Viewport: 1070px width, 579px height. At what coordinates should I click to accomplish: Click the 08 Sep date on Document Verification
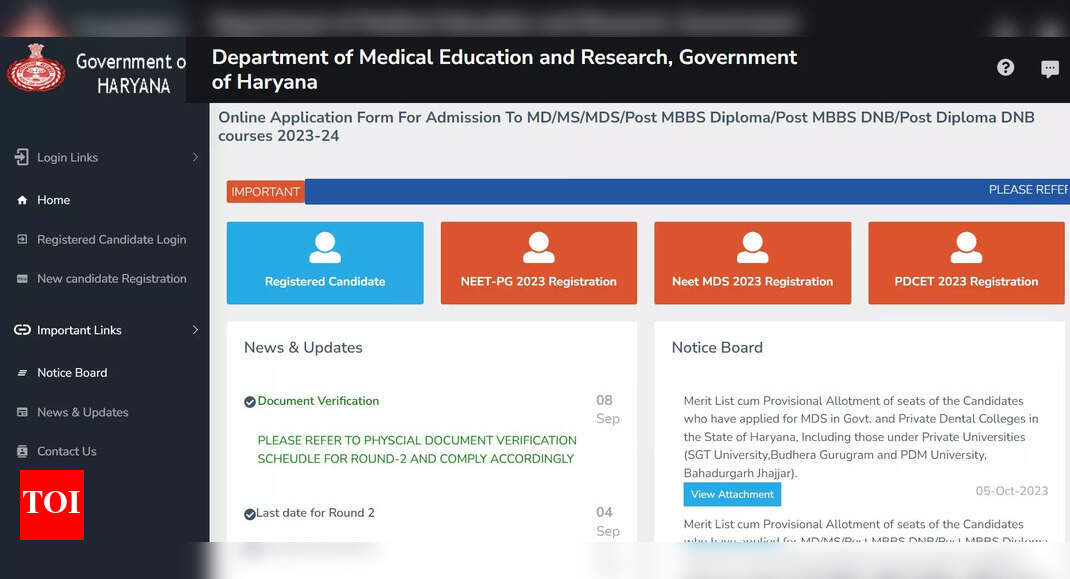point(607,409)
